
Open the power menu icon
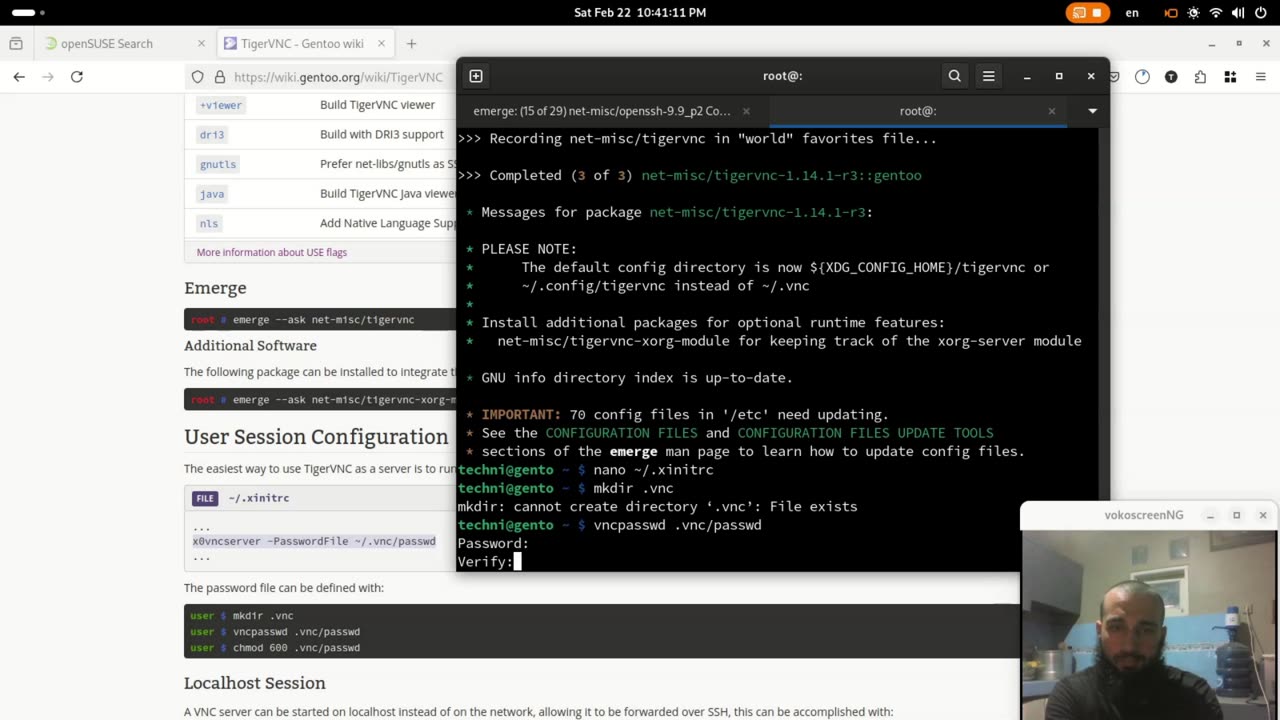[1261, 13]
